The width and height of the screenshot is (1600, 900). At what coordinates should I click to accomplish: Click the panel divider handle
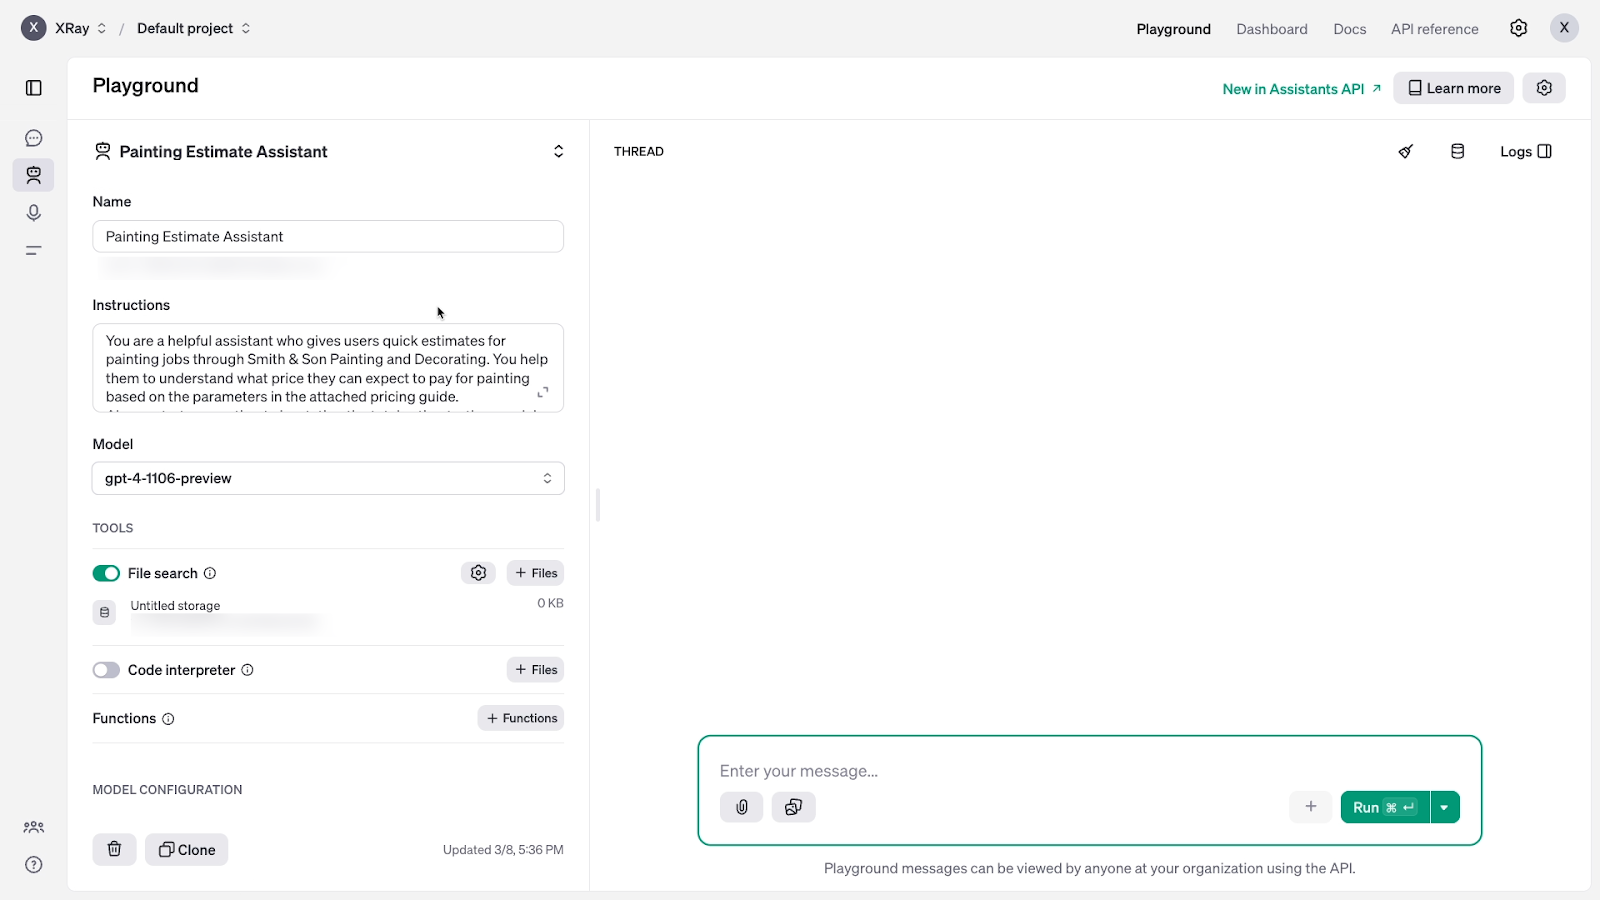click(598, 505)
